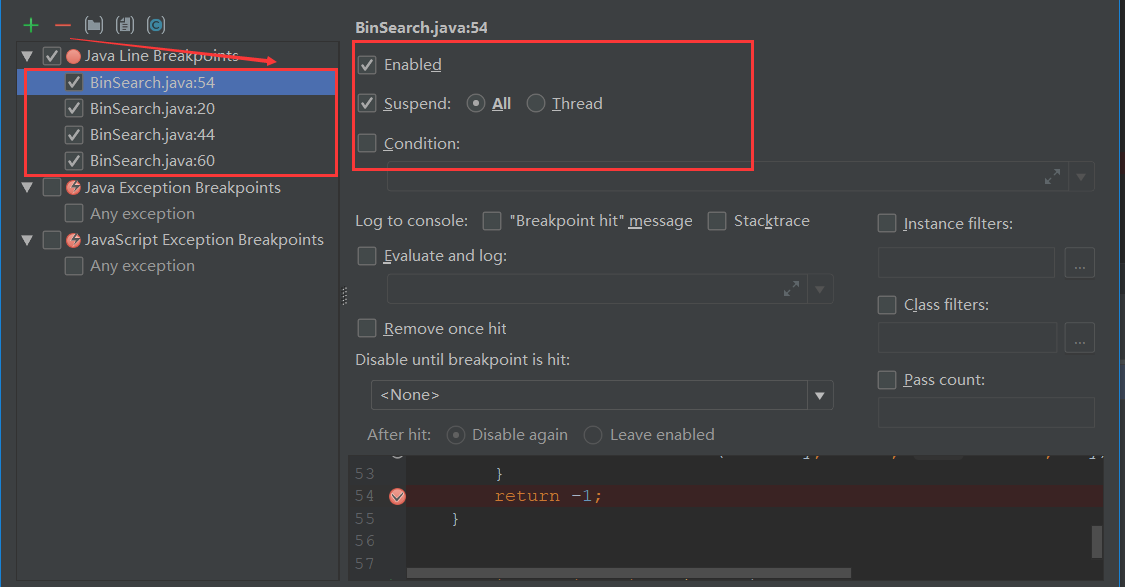
Task: Click the Instance filters text field
Action: (966, 263)
